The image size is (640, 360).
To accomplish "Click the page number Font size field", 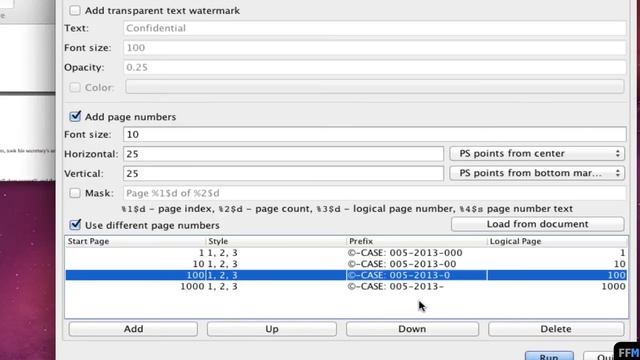I will tap(375, 134).
